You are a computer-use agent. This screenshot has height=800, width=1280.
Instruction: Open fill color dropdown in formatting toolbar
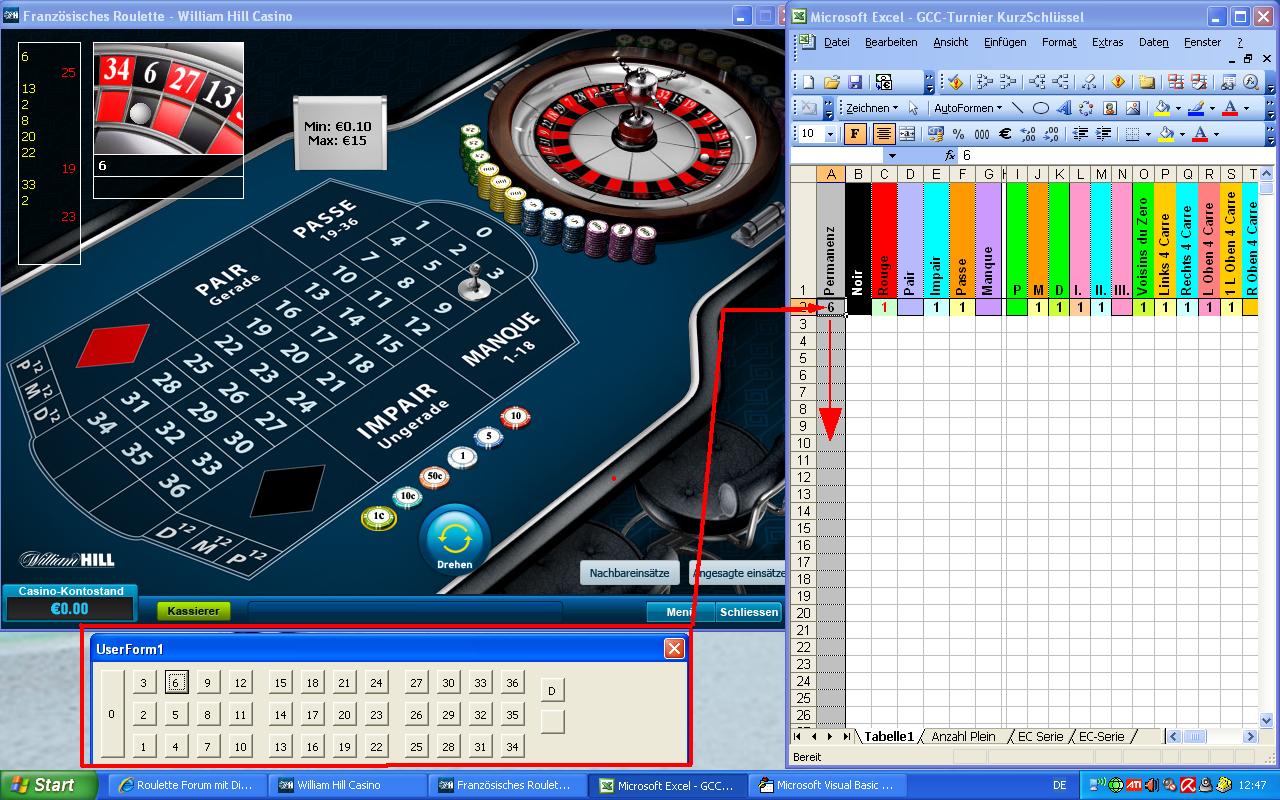pyautogui.click(x=1182, y=134)
